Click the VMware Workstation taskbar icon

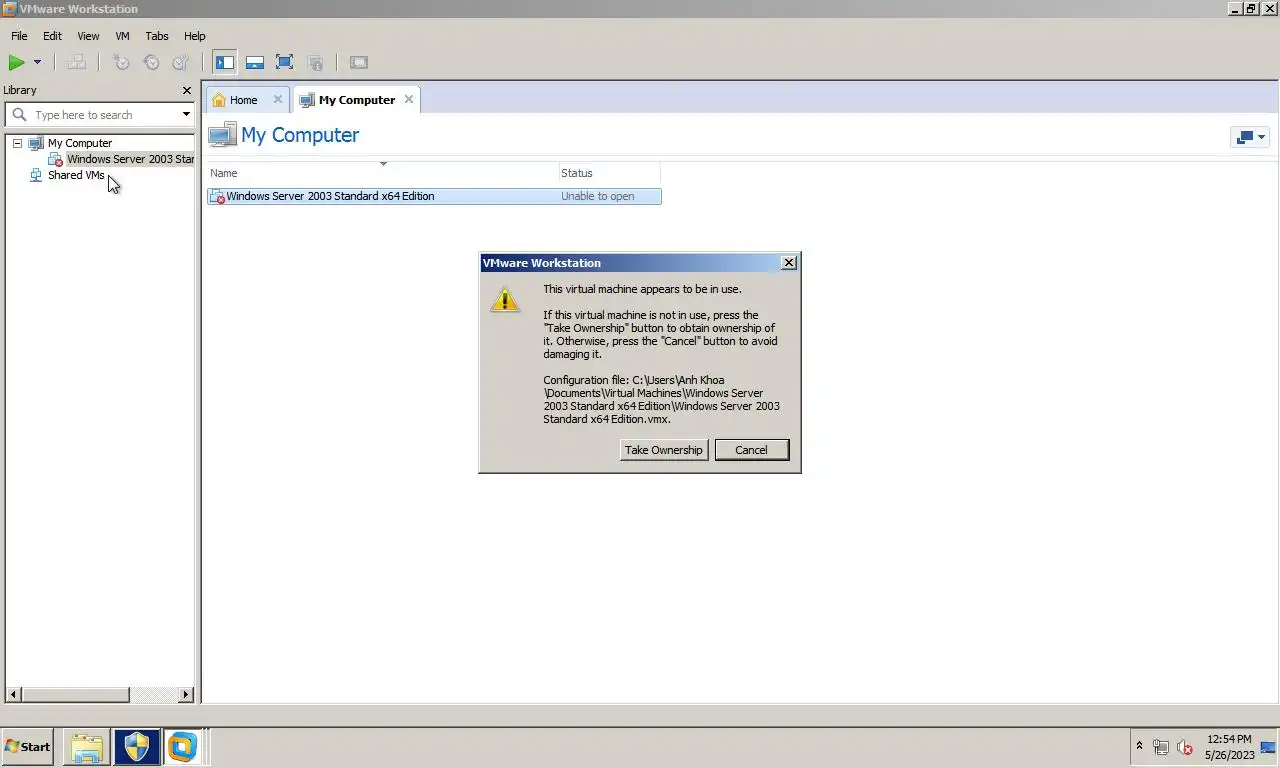(182, 747)
